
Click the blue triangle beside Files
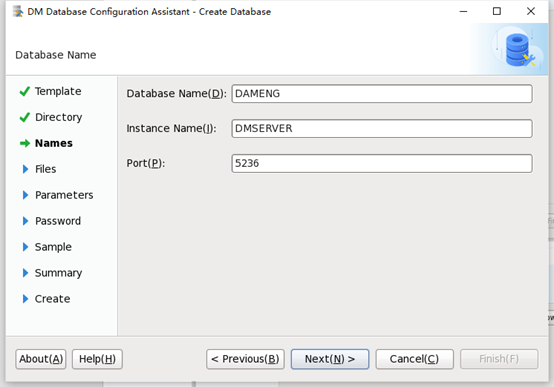pyautogui.click(x=25, y=169)
